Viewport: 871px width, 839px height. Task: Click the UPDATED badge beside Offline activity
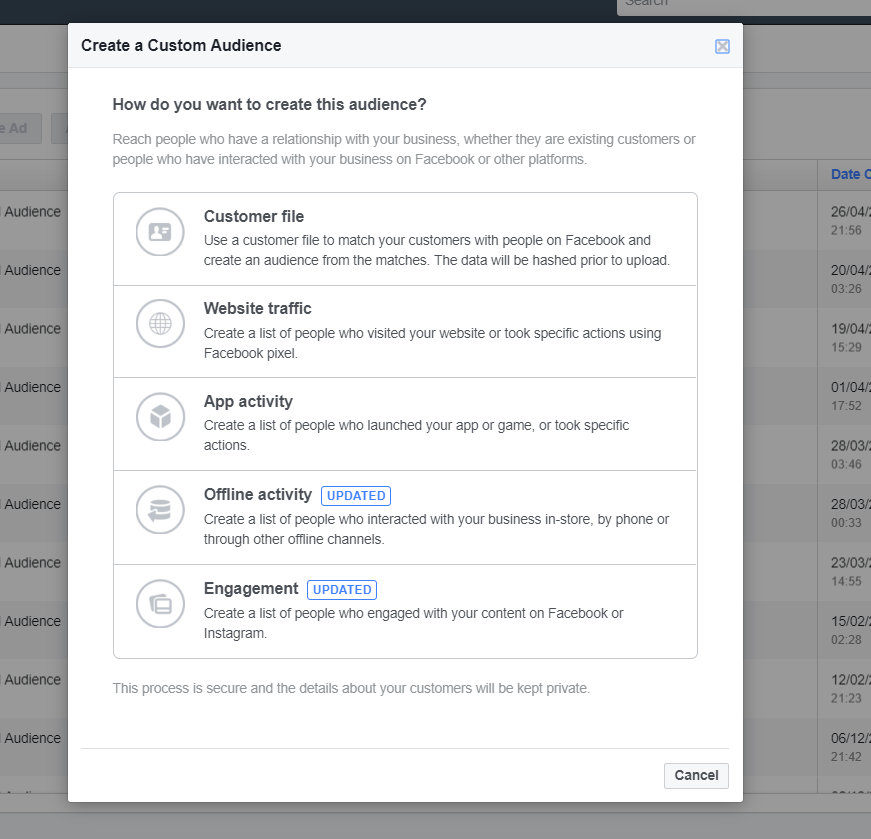click(x=356, y=495)
